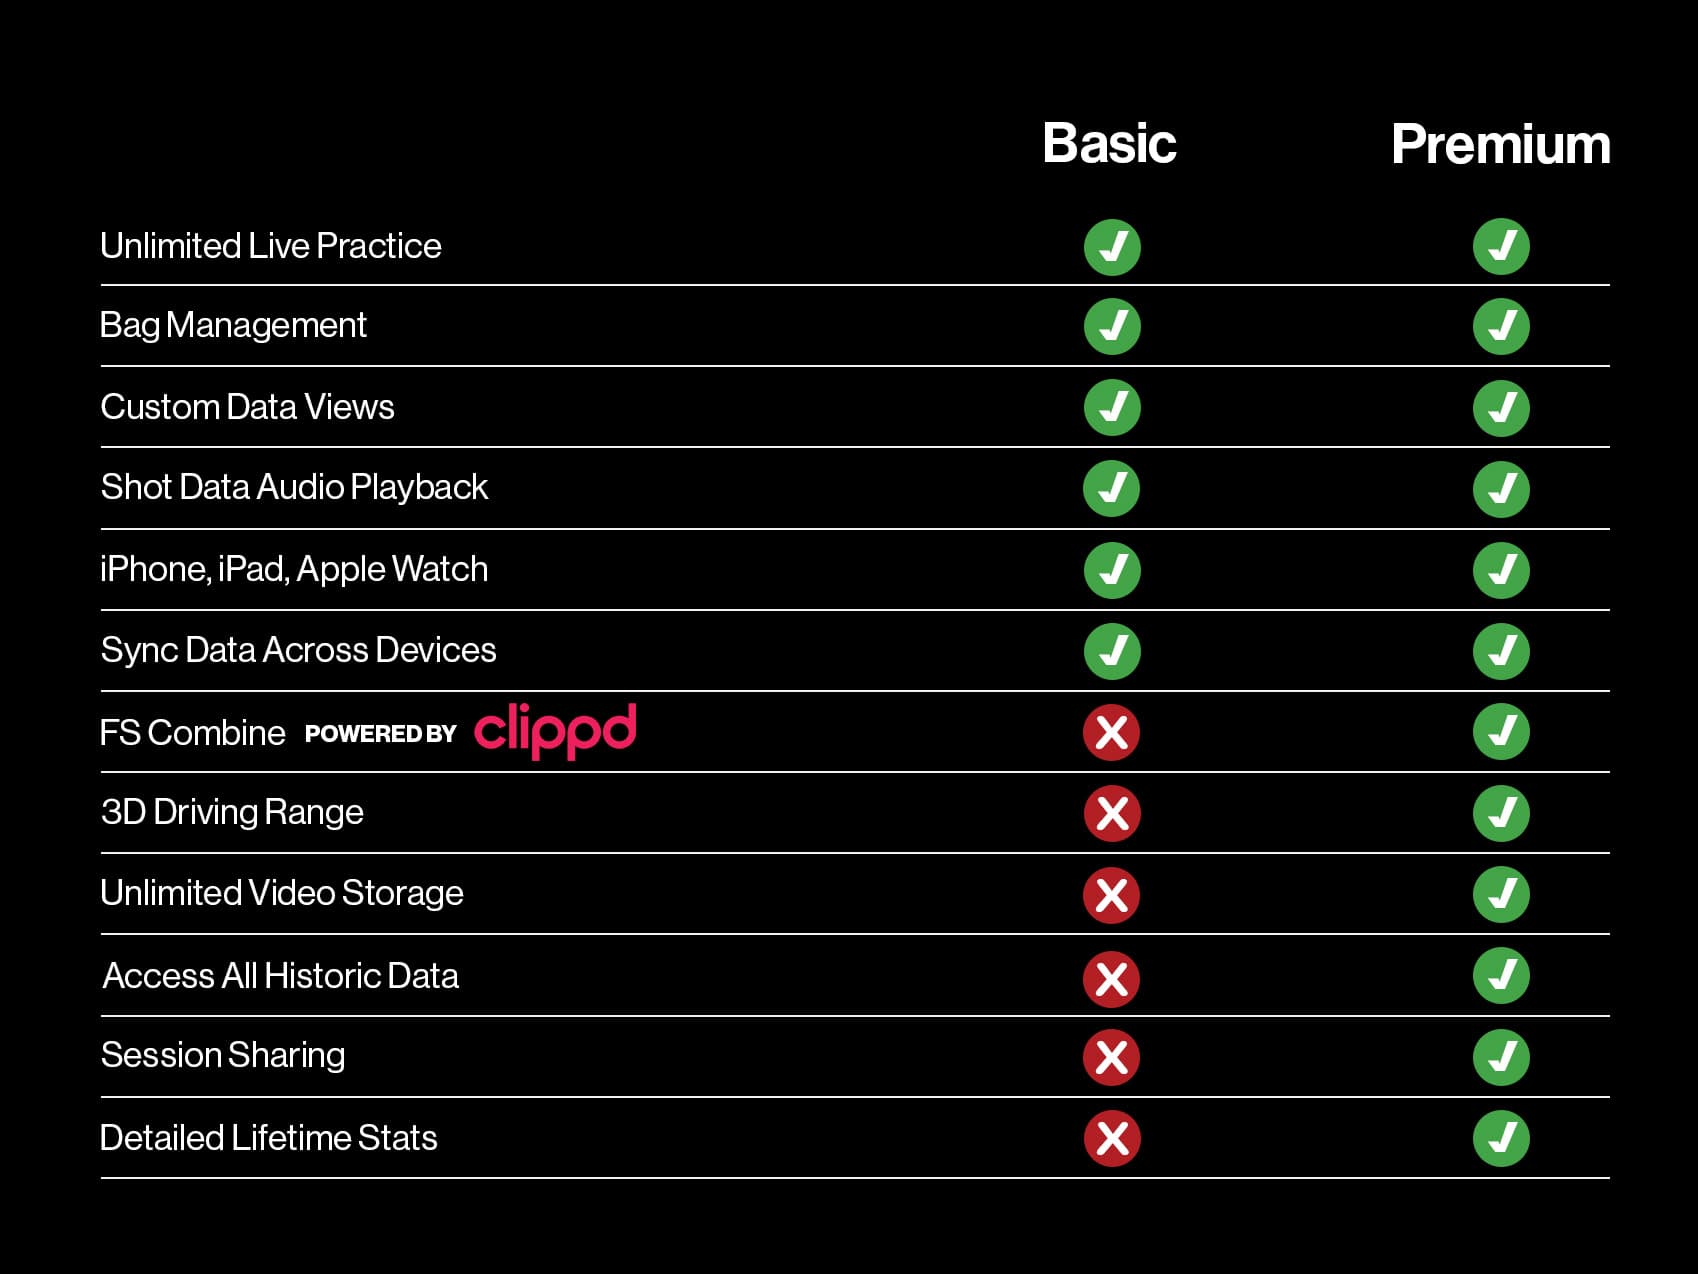
Task: Click the Shot Data Audio Playback text
Action: pyautogui.click(x=294, y=487)
